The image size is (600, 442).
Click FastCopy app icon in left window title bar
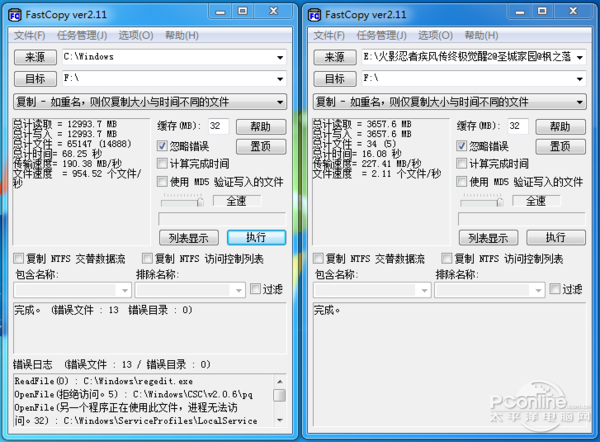pyautogui.click(x=15, y=15)
